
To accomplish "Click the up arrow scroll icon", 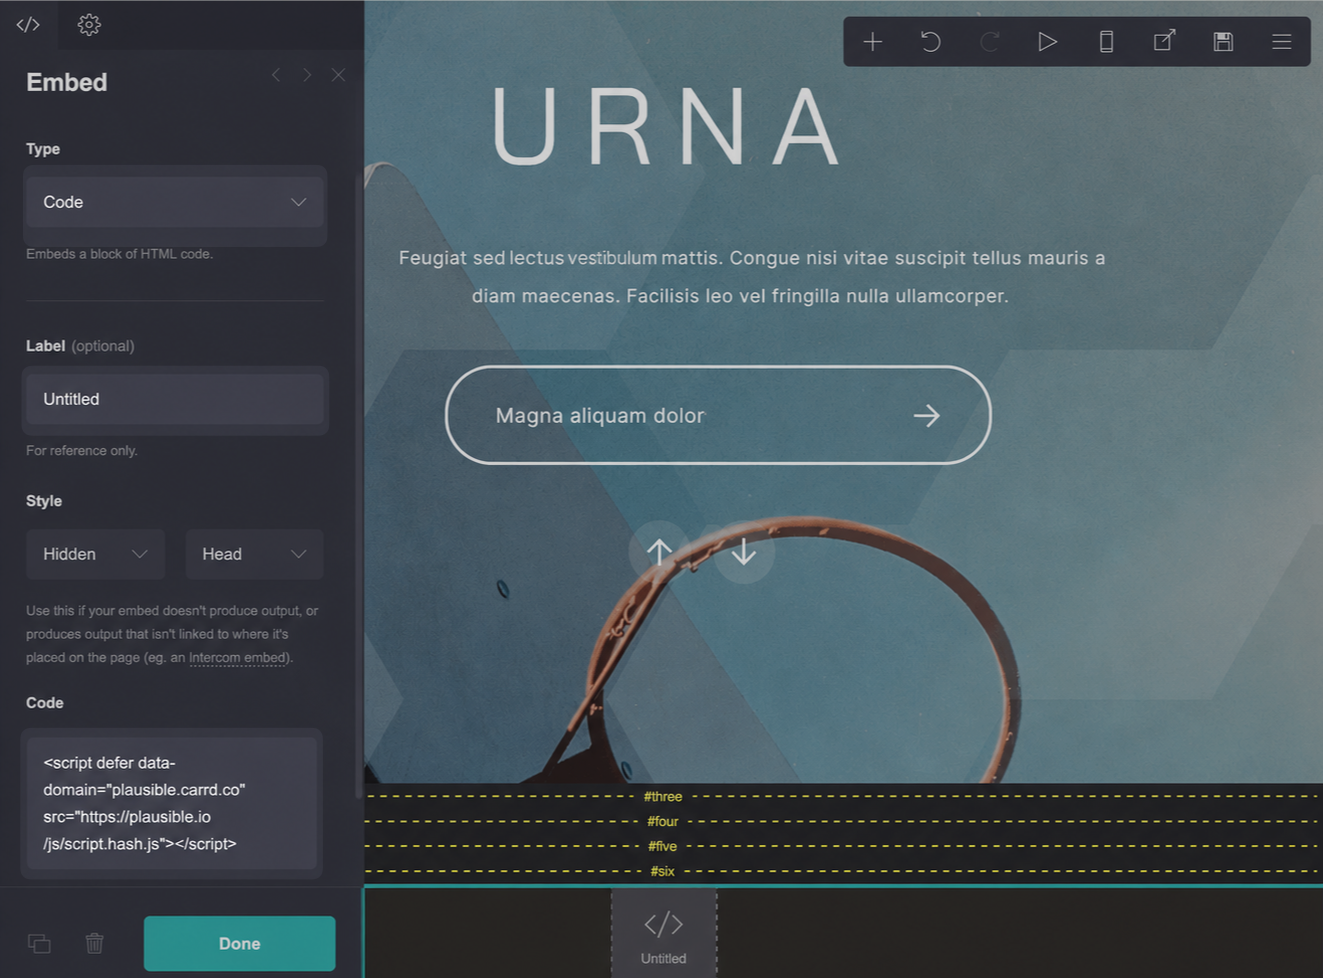I will click(x=659, y=552).
